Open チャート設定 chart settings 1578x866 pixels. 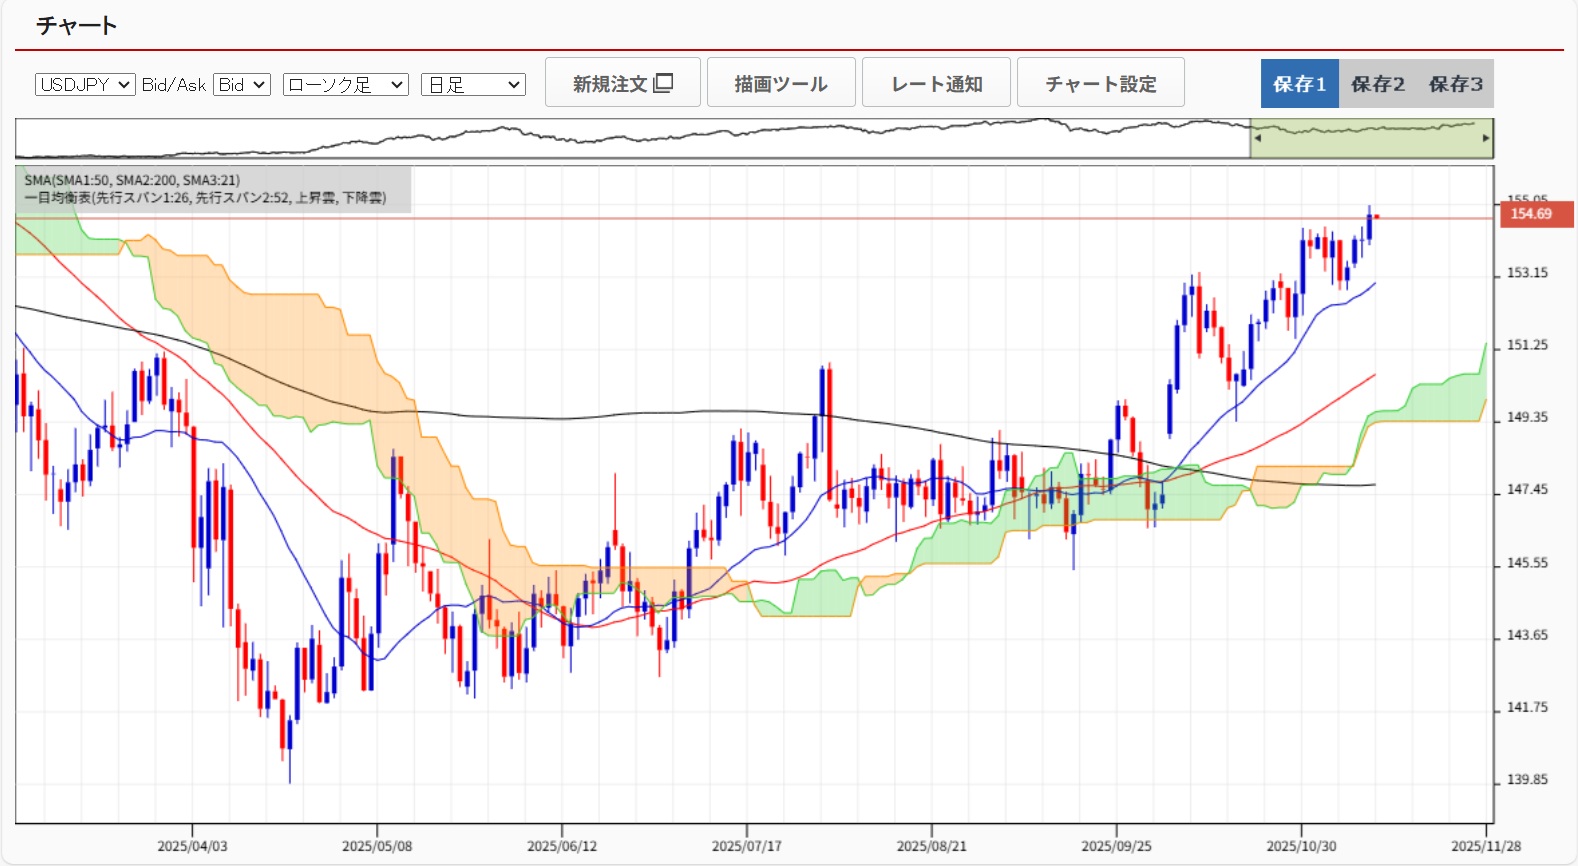(1100, 83)
